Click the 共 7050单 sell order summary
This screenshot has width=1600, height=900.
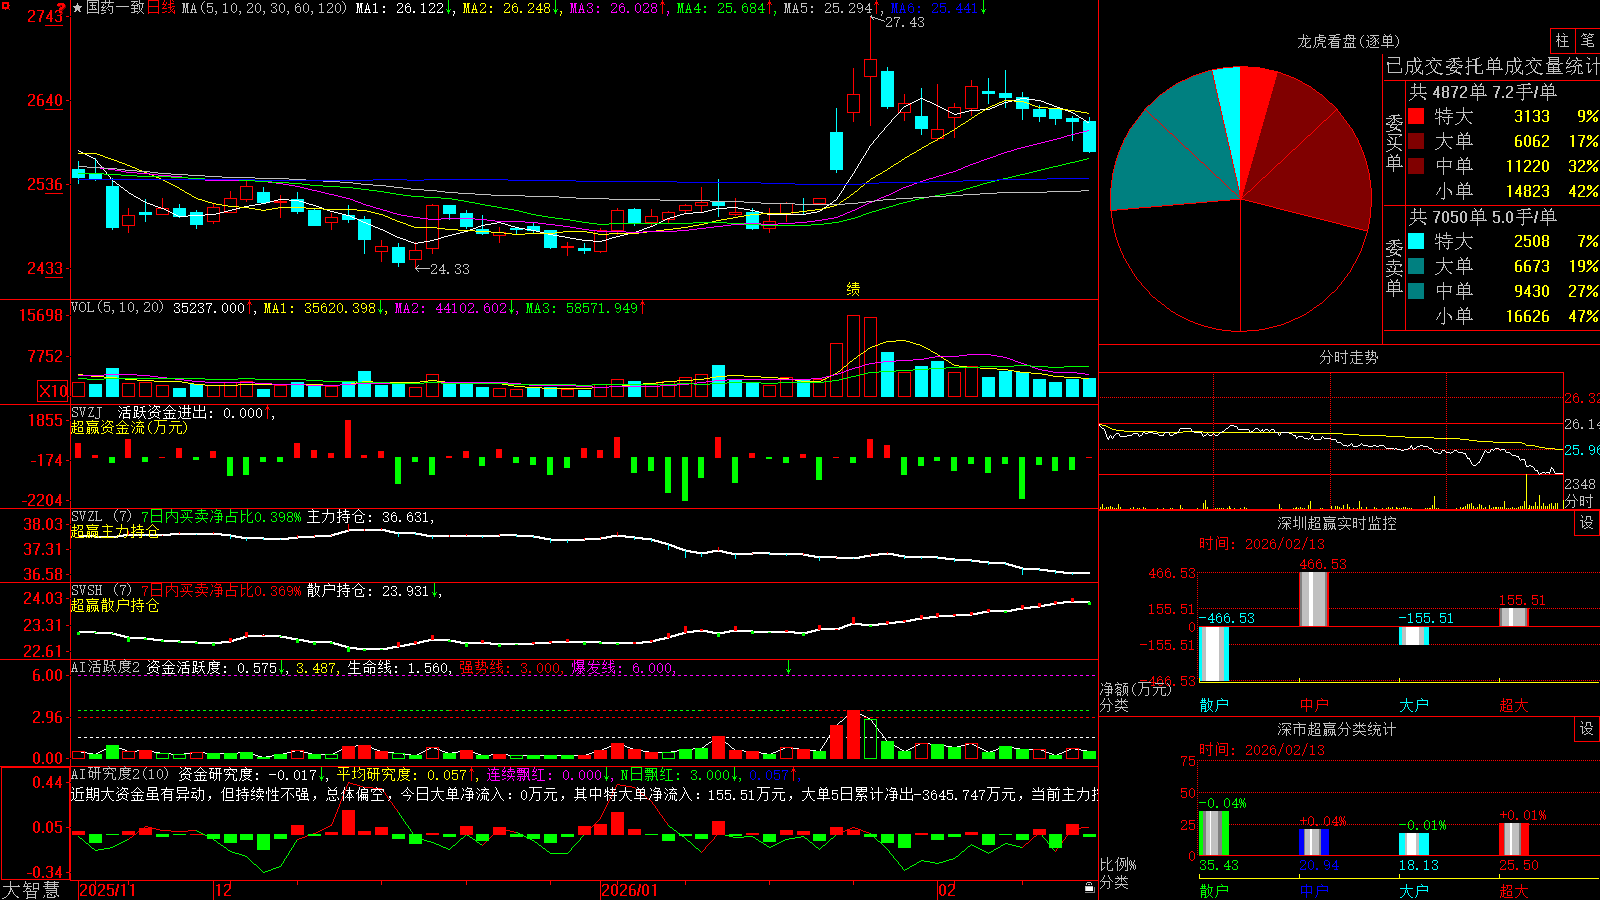click(x=1483, y=217)
